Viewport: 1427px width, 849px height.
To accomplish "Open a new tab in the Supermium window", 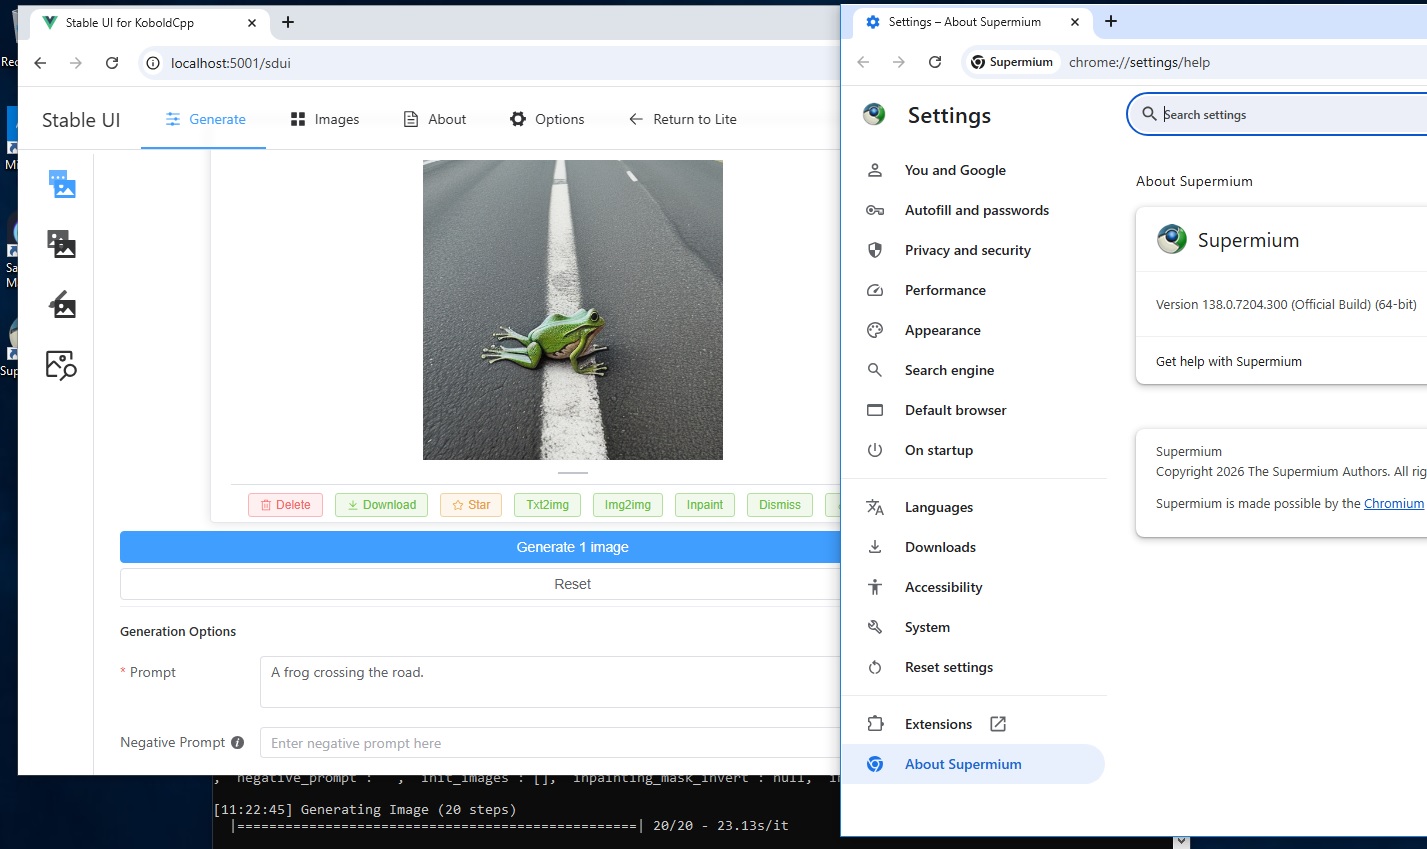I will click(x=1111, y=21).
